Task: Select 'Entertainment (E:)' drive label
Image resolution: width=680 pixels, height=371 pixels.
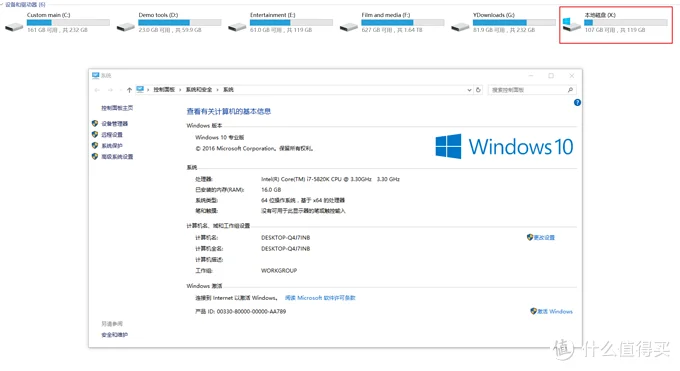Action: pyautogui.click(x=272, y=15)
